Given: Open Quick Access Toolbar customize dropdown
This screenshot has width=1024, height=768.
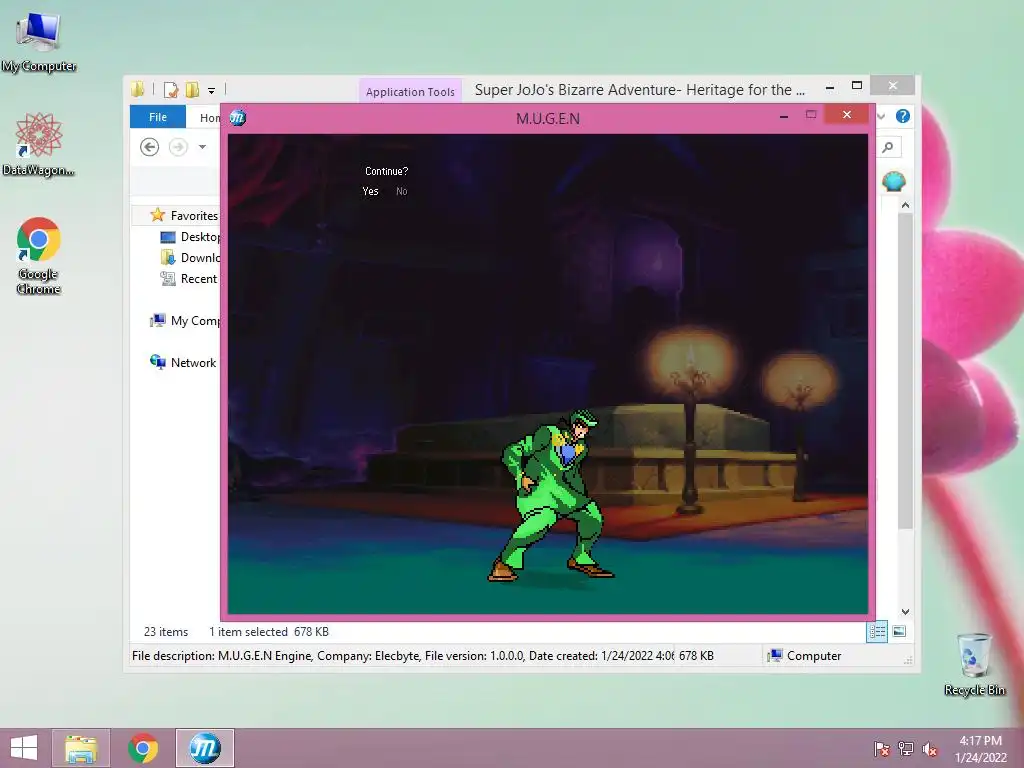Looking at the screenshot, I should tap(212, 90).
